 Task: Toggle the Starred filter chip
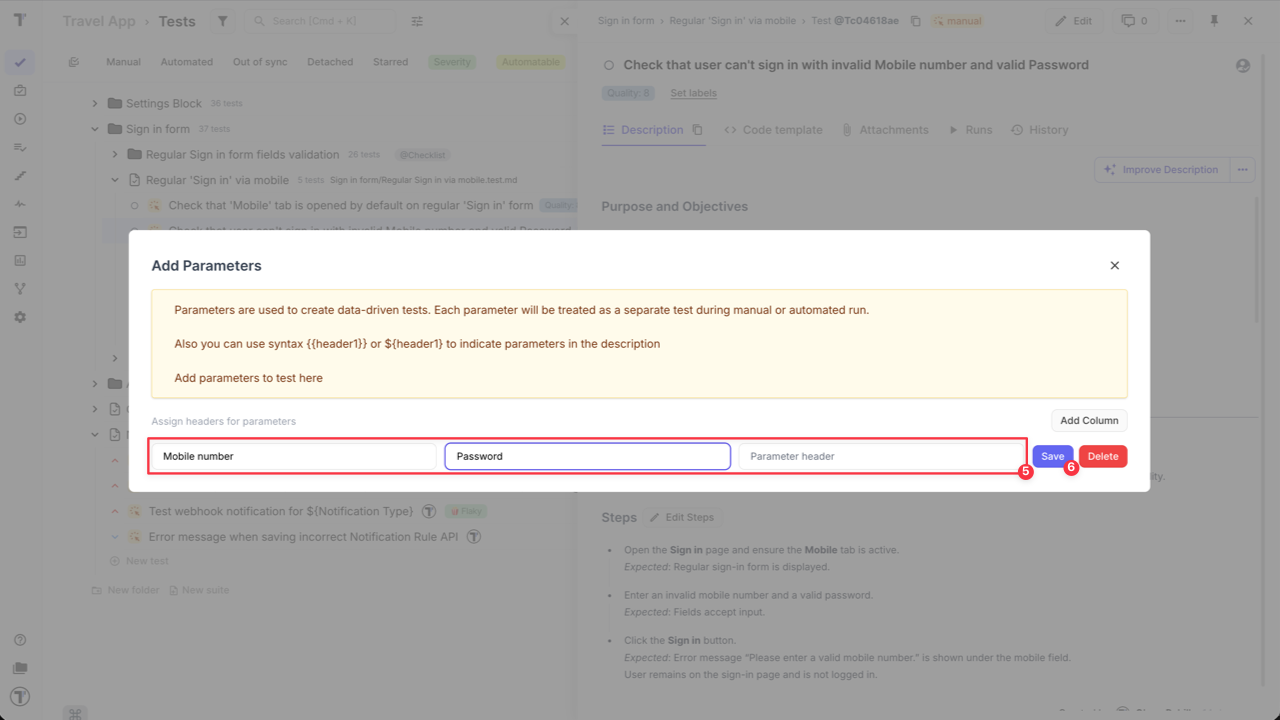tap(390, 61)
